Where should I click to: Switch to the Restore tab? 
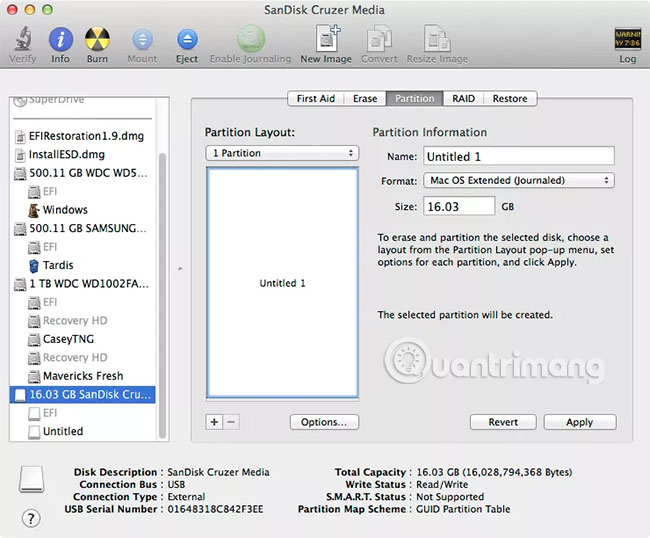coord(510,99)
